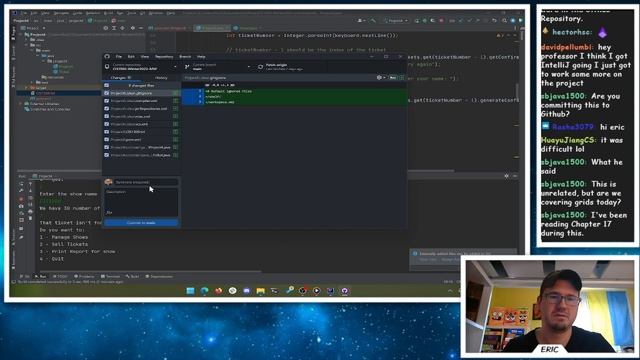Open the Project panel gear options in IntelliJ
This screenshot has height=360, width=640.
(x=132, y=28)
